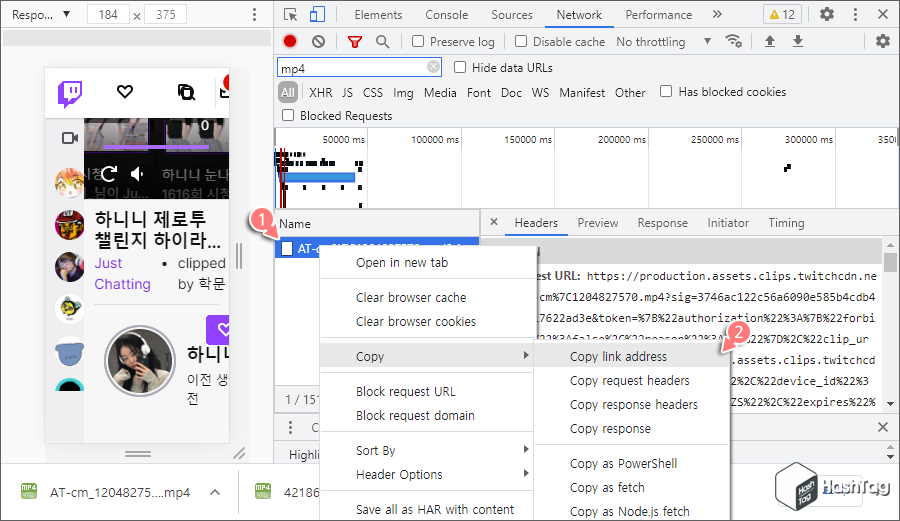
Task: Close the request details pane
Action: pyautogui.click(x=494, y=222)
